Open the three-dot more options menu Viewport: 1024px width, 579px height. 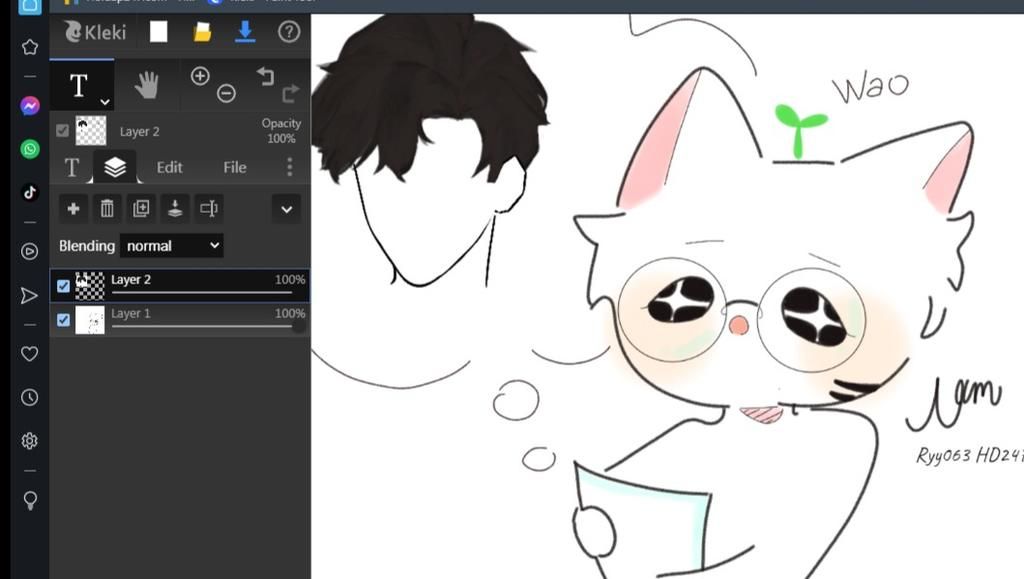(289, 167)
